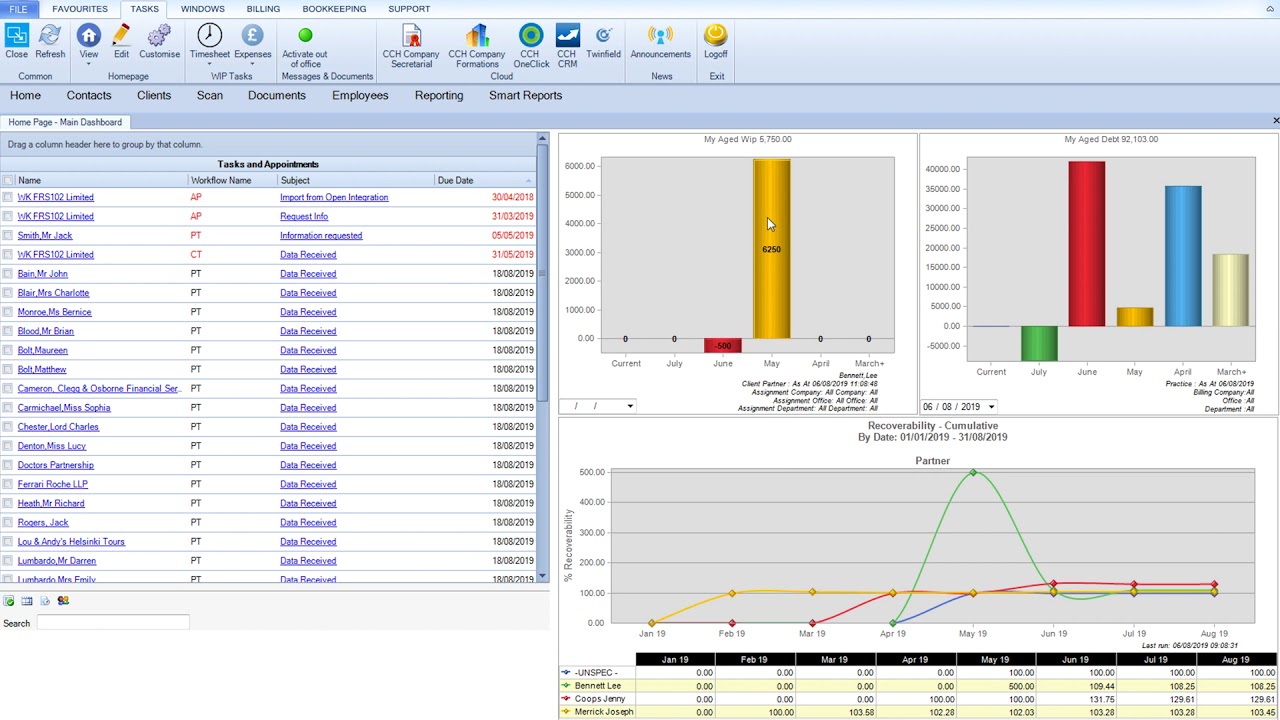This screenshot has width=1280, height=720.
Task: Open the Import from Open Integration link
Action: [x=334, y=197]
